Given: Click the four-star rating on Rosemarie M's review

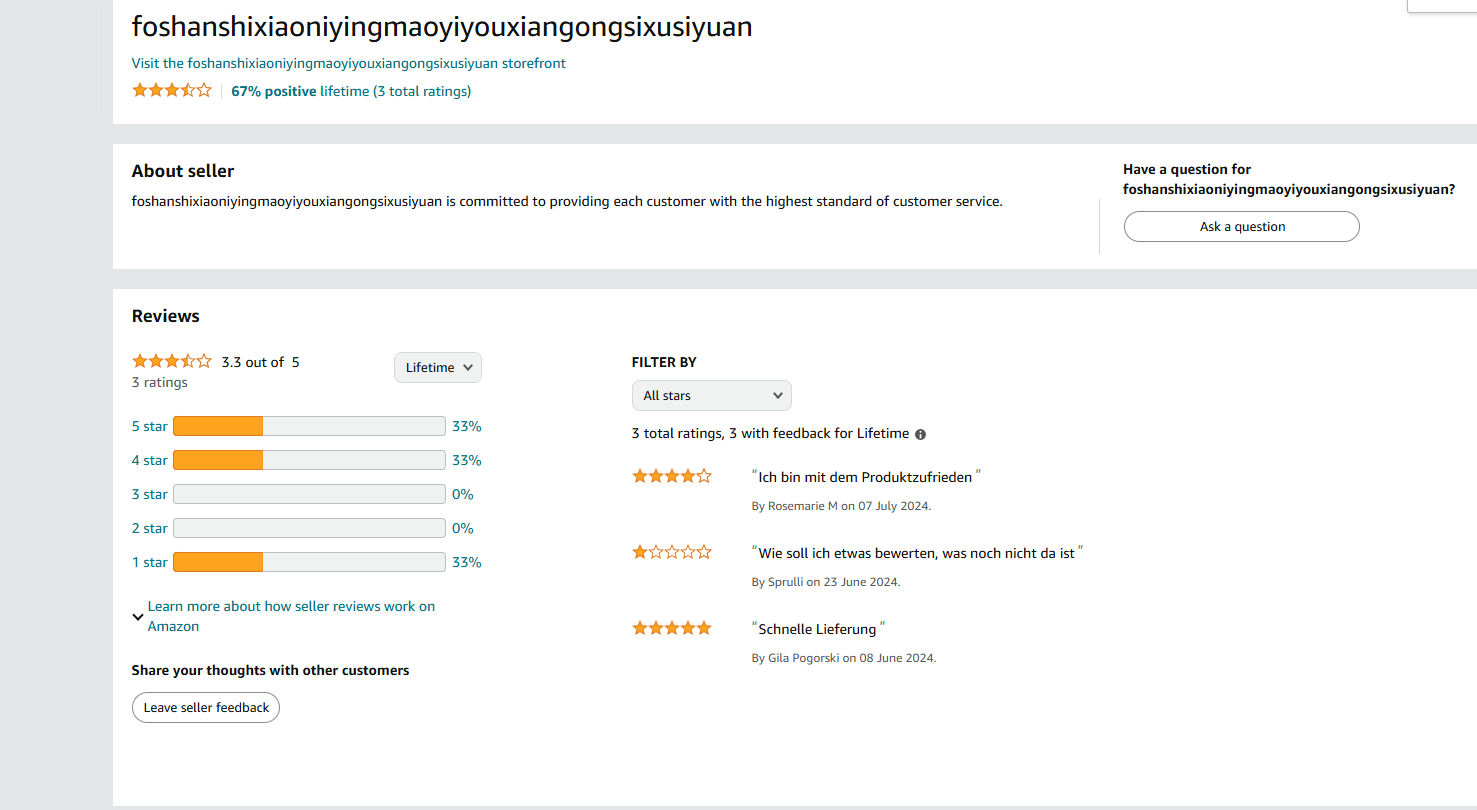Looking at the screenshot, I should [x=672, y=477].
